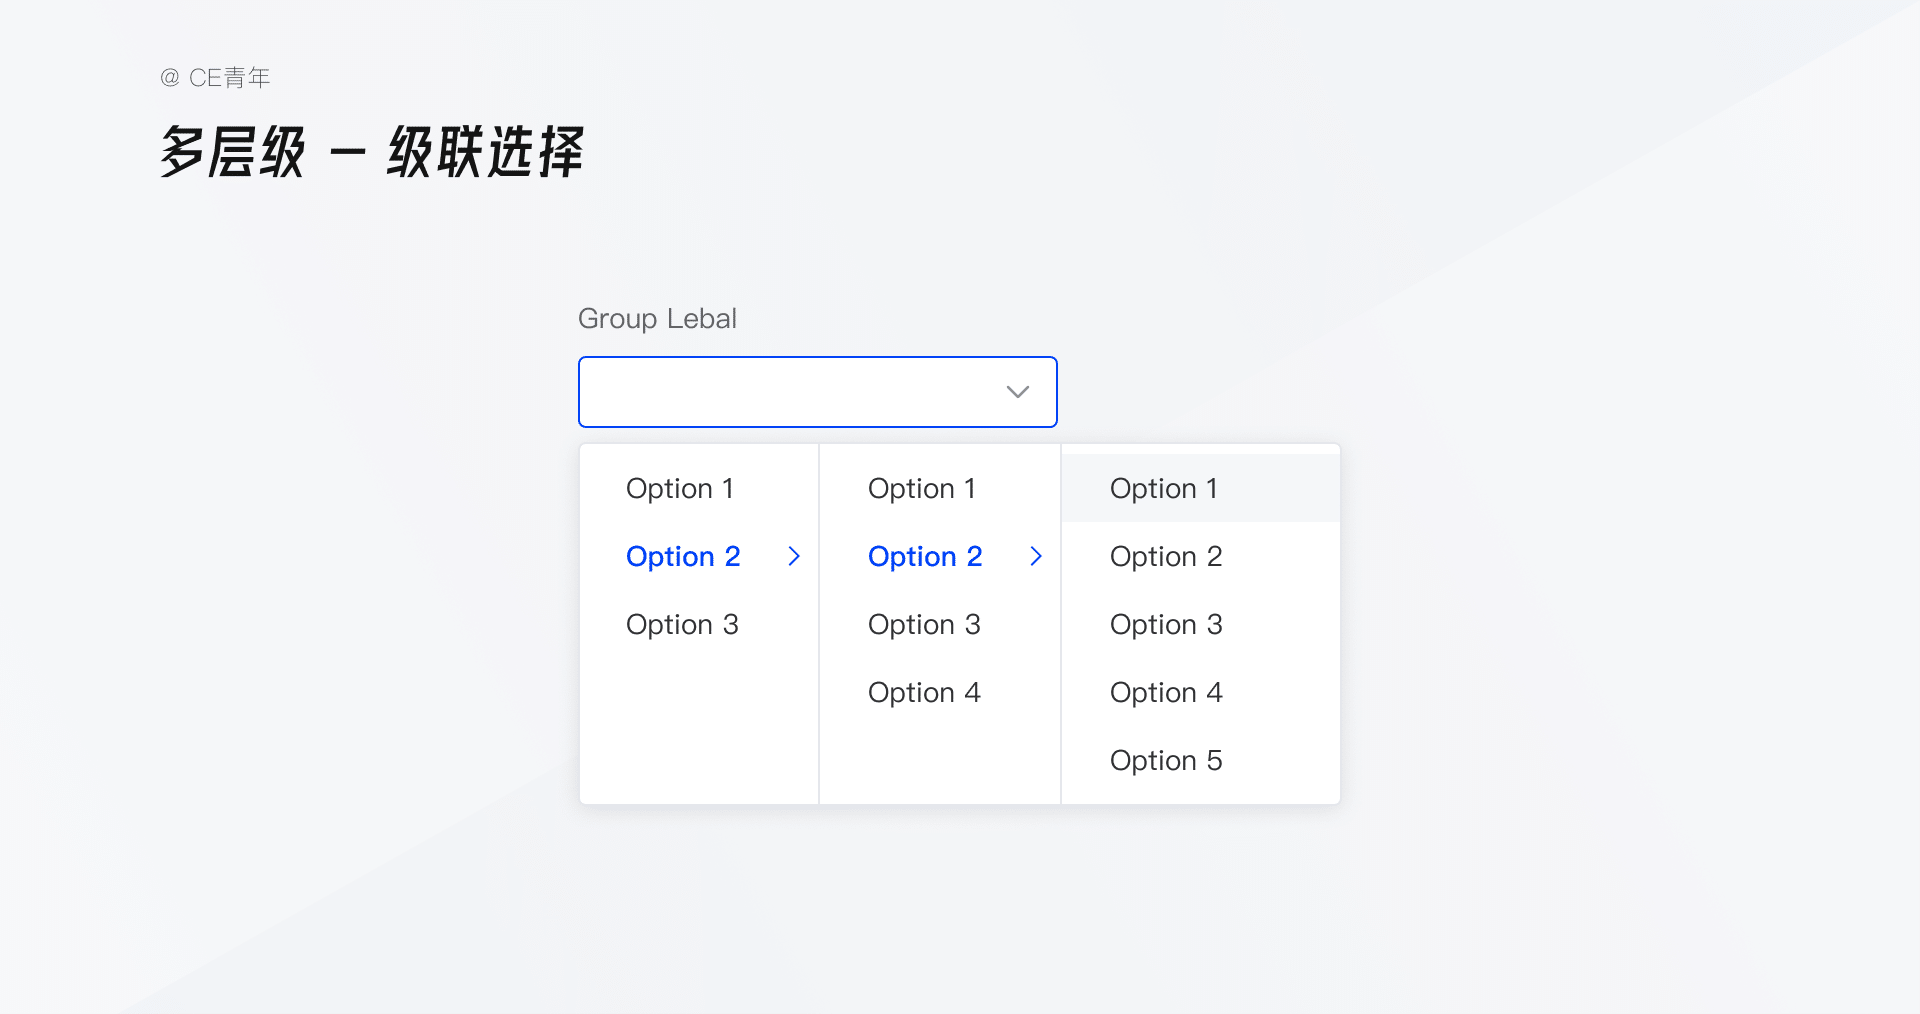The width and height of the screenshot is (1920, 1014).
Task: Choose Option 4 in the second column
Action: click(x=924, y=692)
